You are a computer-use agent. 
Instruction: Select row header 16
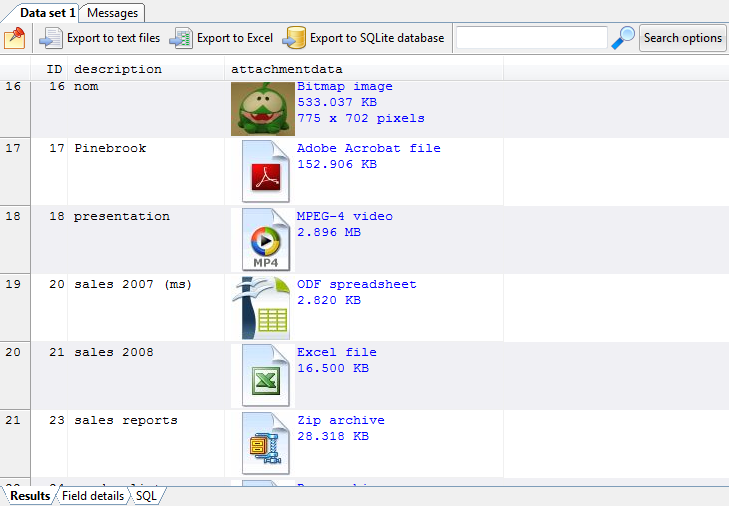[x=15, y=109]
